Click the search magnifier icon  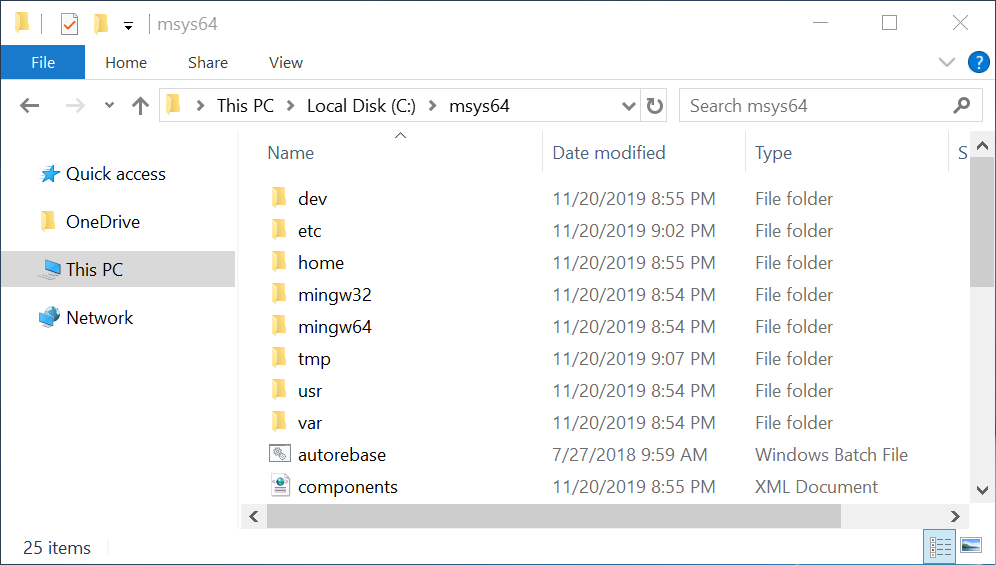(x=961, y=106)
